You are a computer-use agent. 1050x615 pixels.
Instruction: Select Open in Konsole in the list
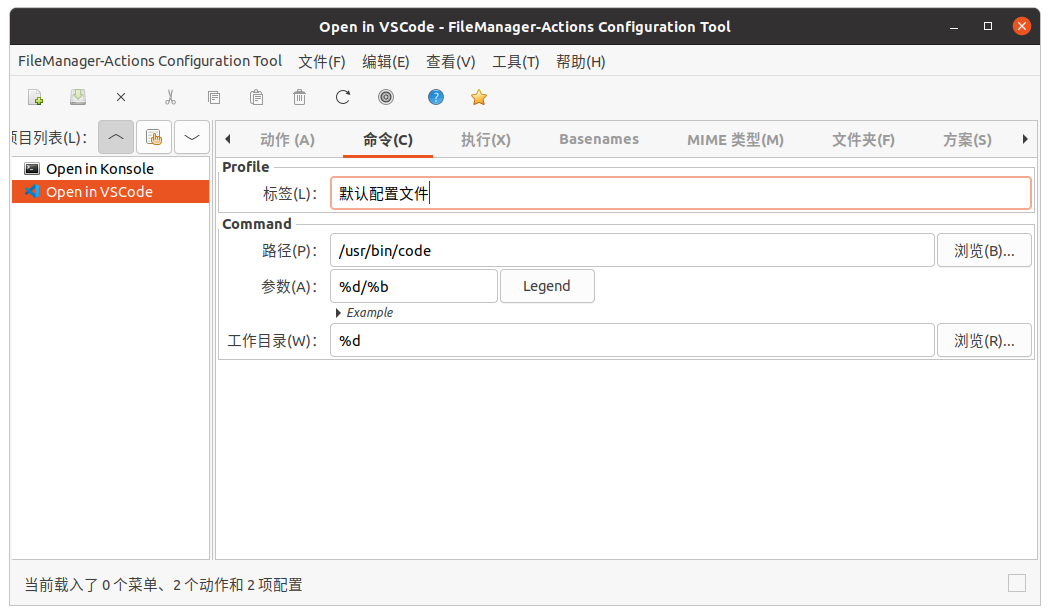99,169
